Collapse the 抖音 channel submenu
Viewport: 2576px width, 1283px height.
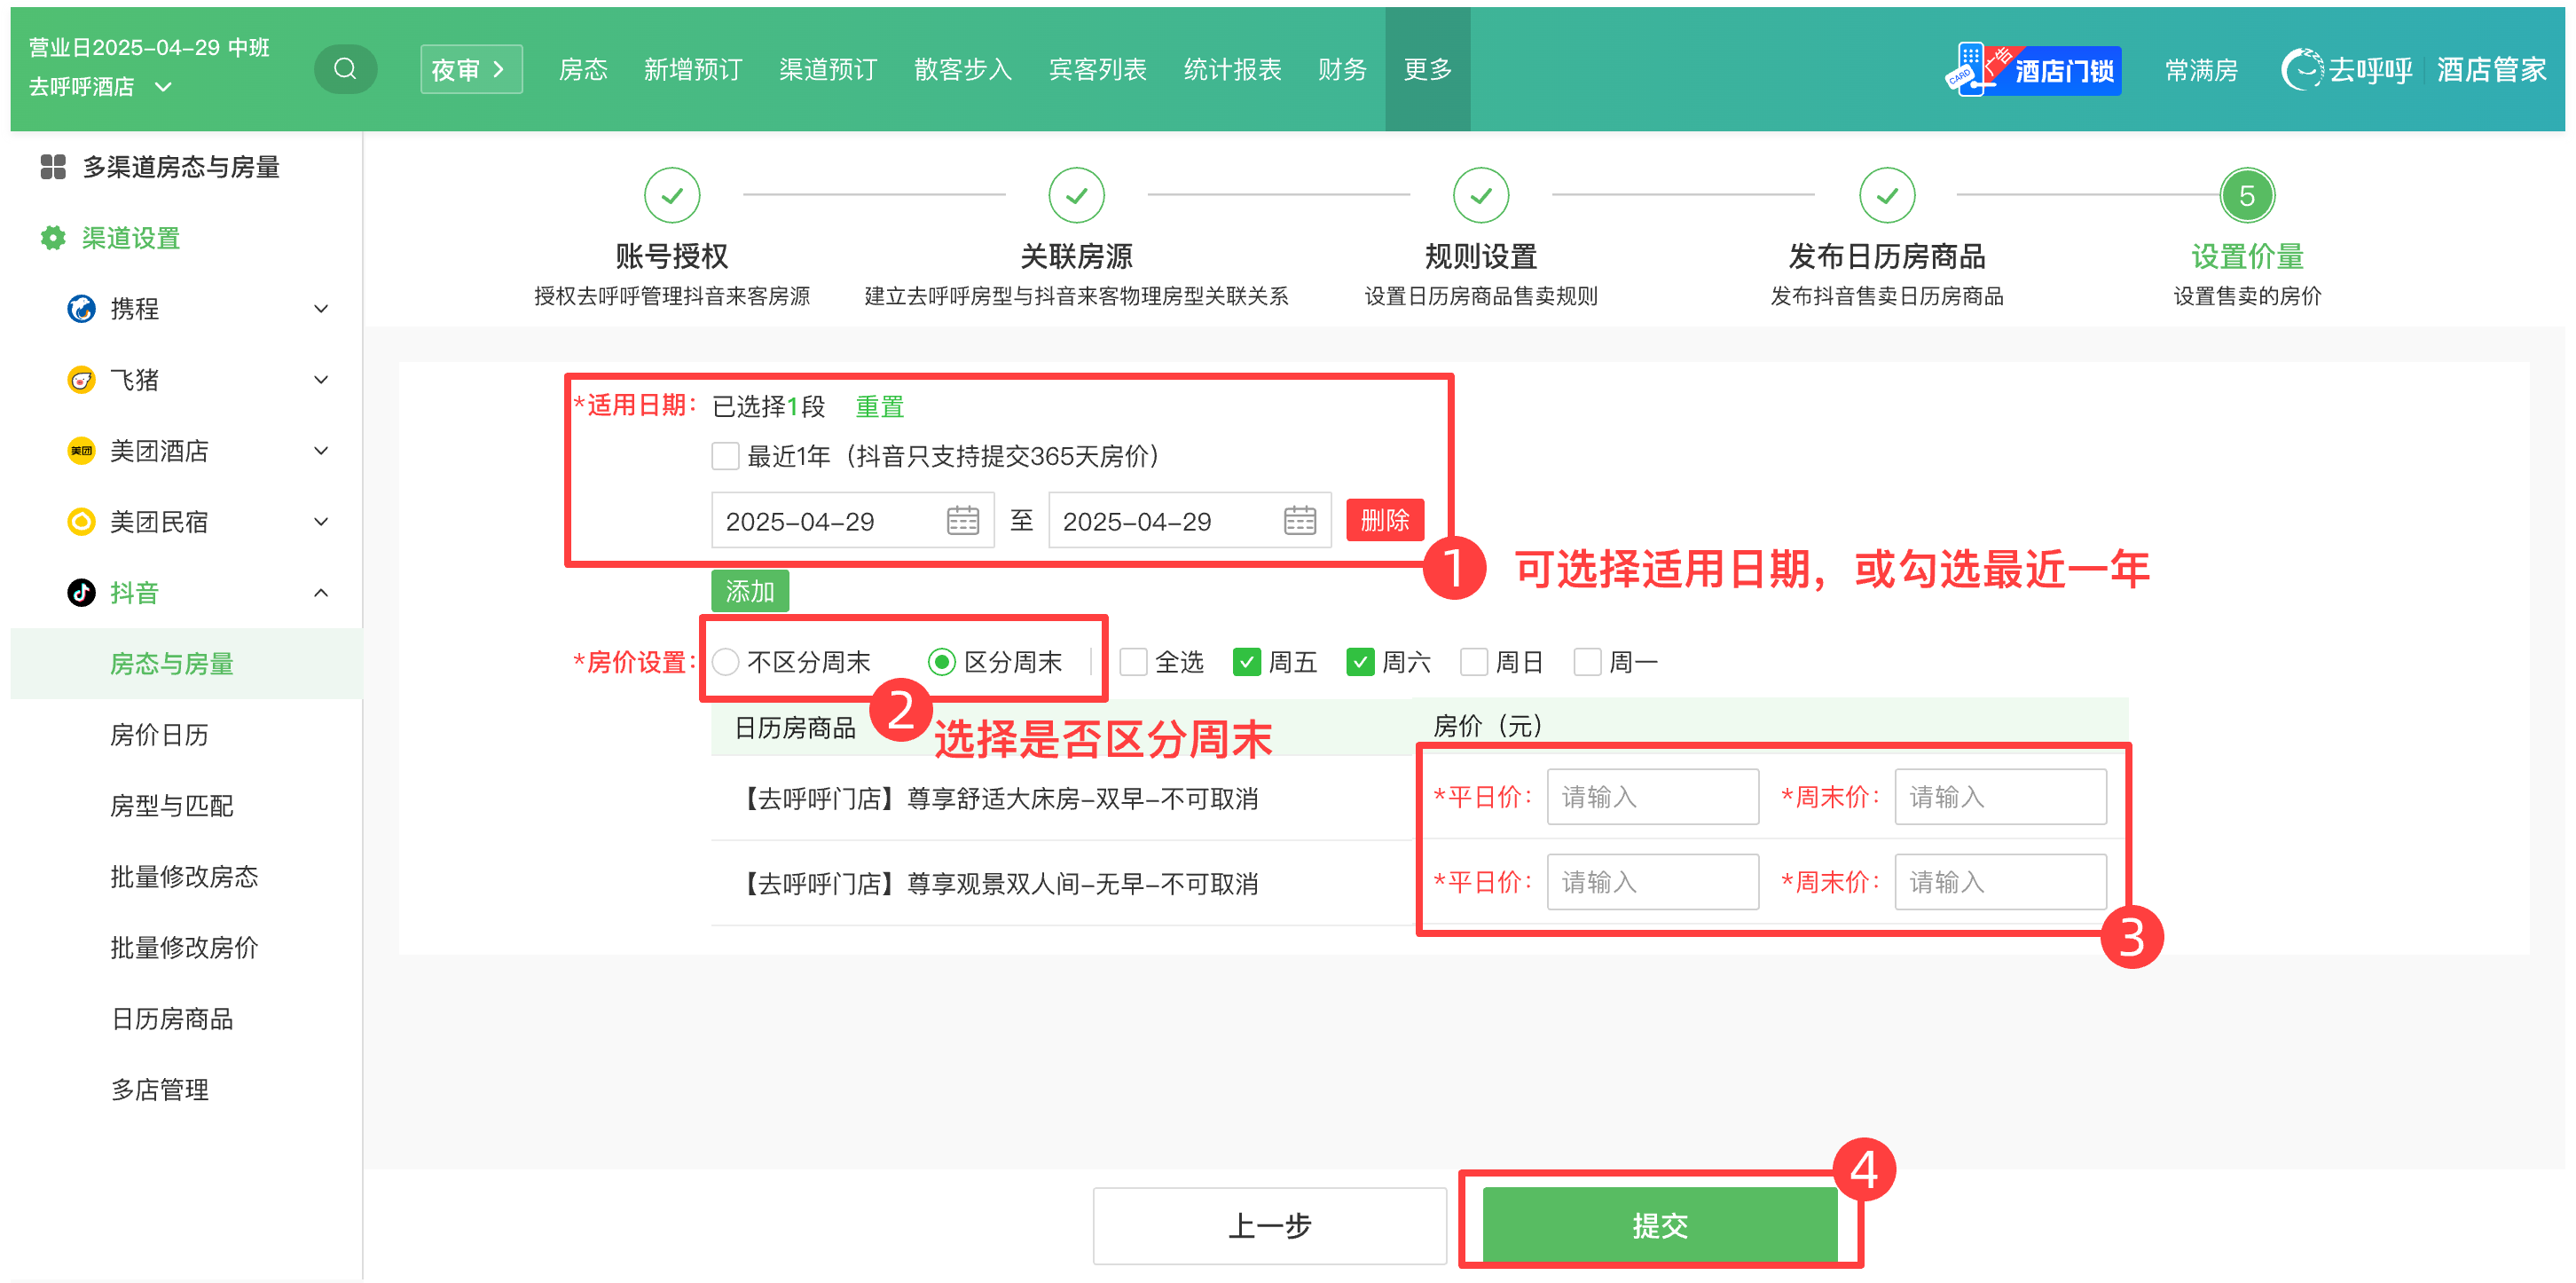[321, 593]
